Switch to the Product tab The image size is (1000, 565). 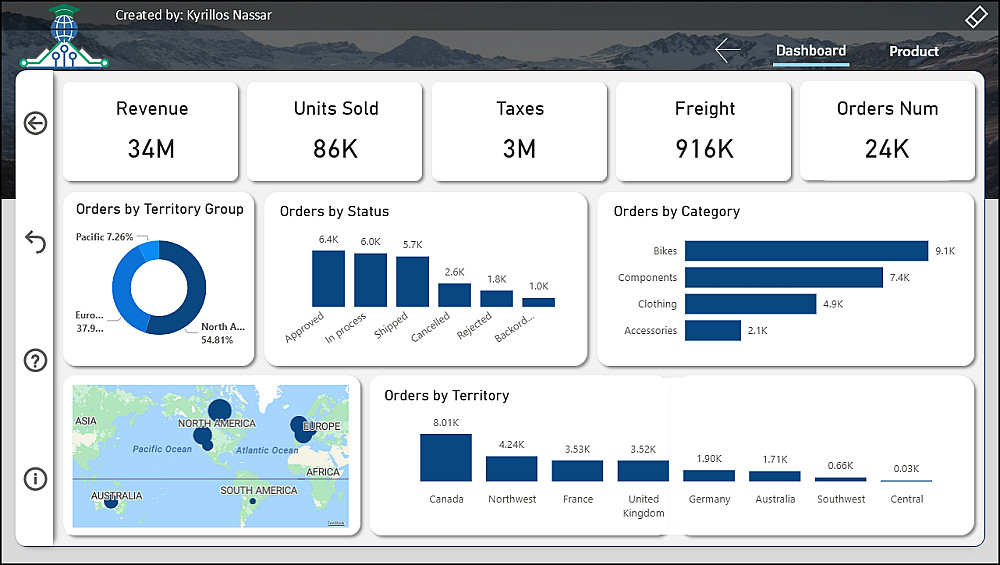pos(913,51)
